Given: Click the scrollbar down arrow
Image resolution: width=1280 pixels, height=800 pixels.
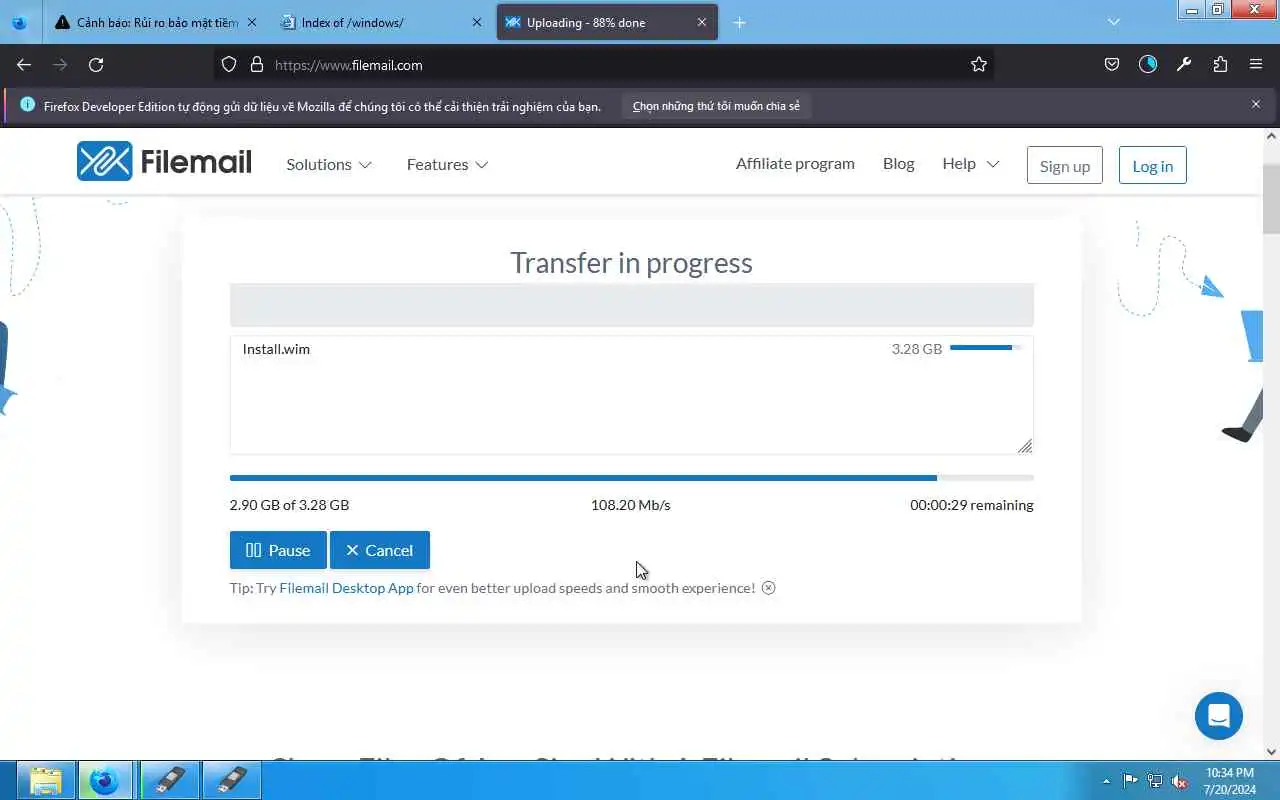Looking at the screenshot, I should click(1272, 752).
